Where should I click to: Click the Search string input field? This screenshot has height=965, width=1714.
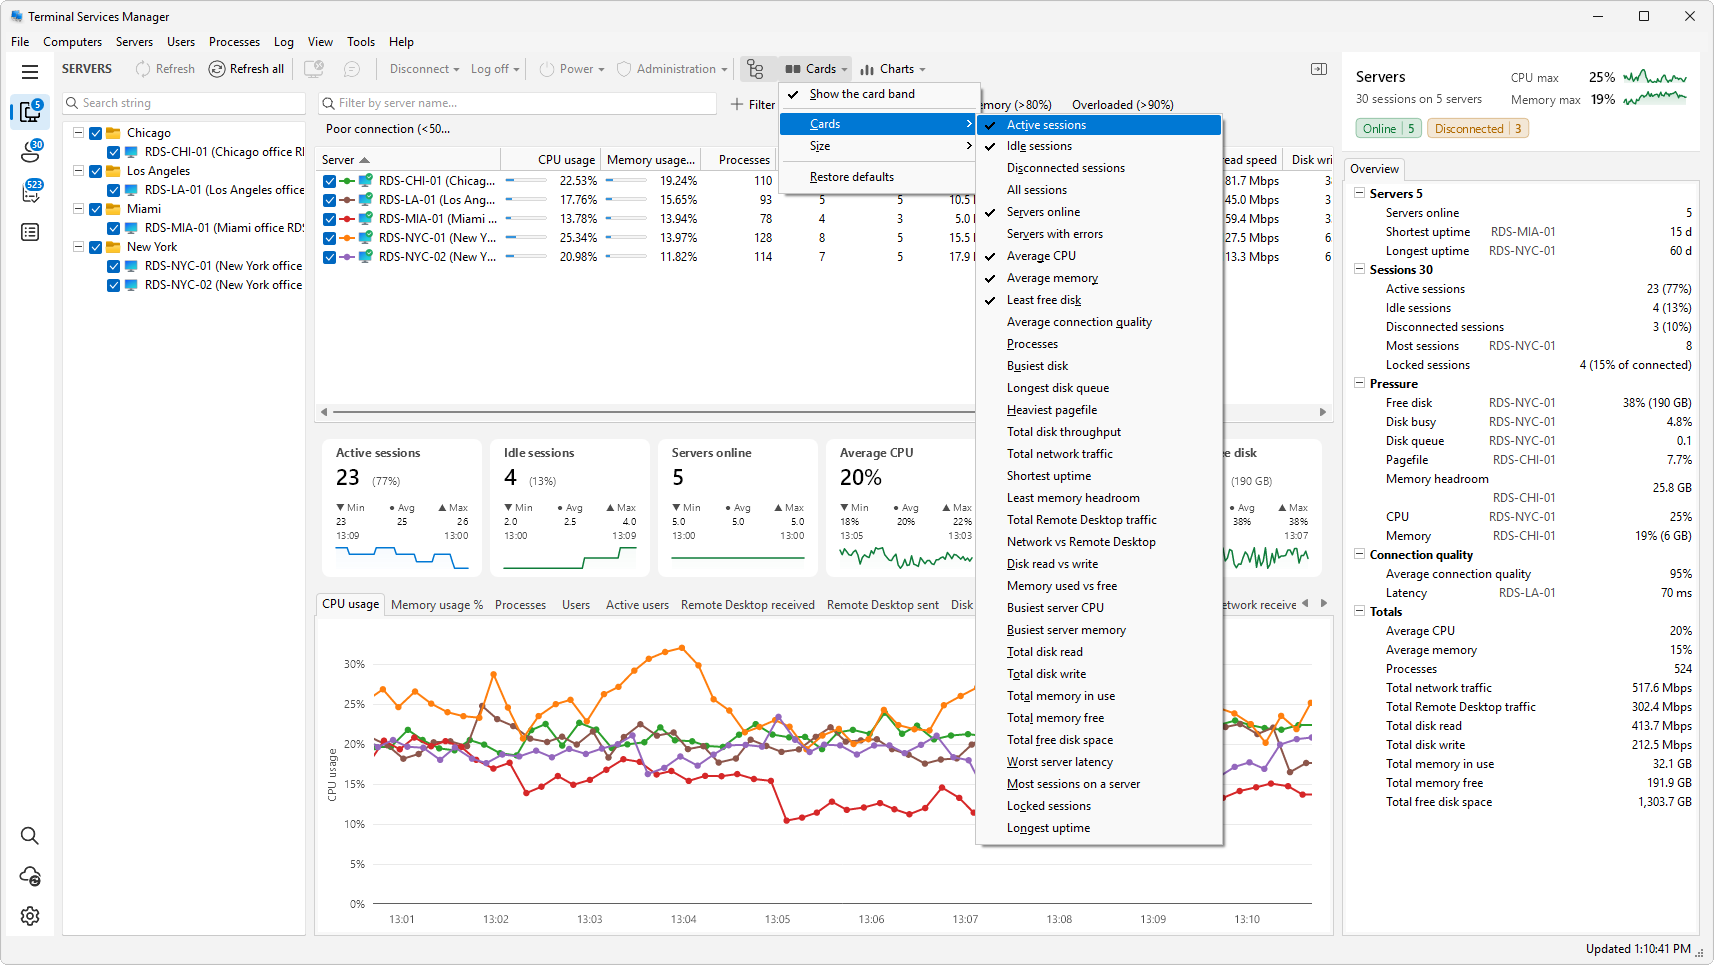pyautogui.click(x=184, y=103)
